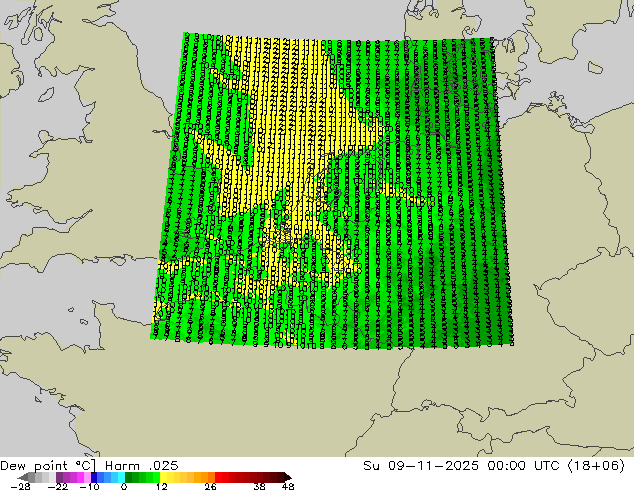Click the '38' legend label

click(260, 486)
